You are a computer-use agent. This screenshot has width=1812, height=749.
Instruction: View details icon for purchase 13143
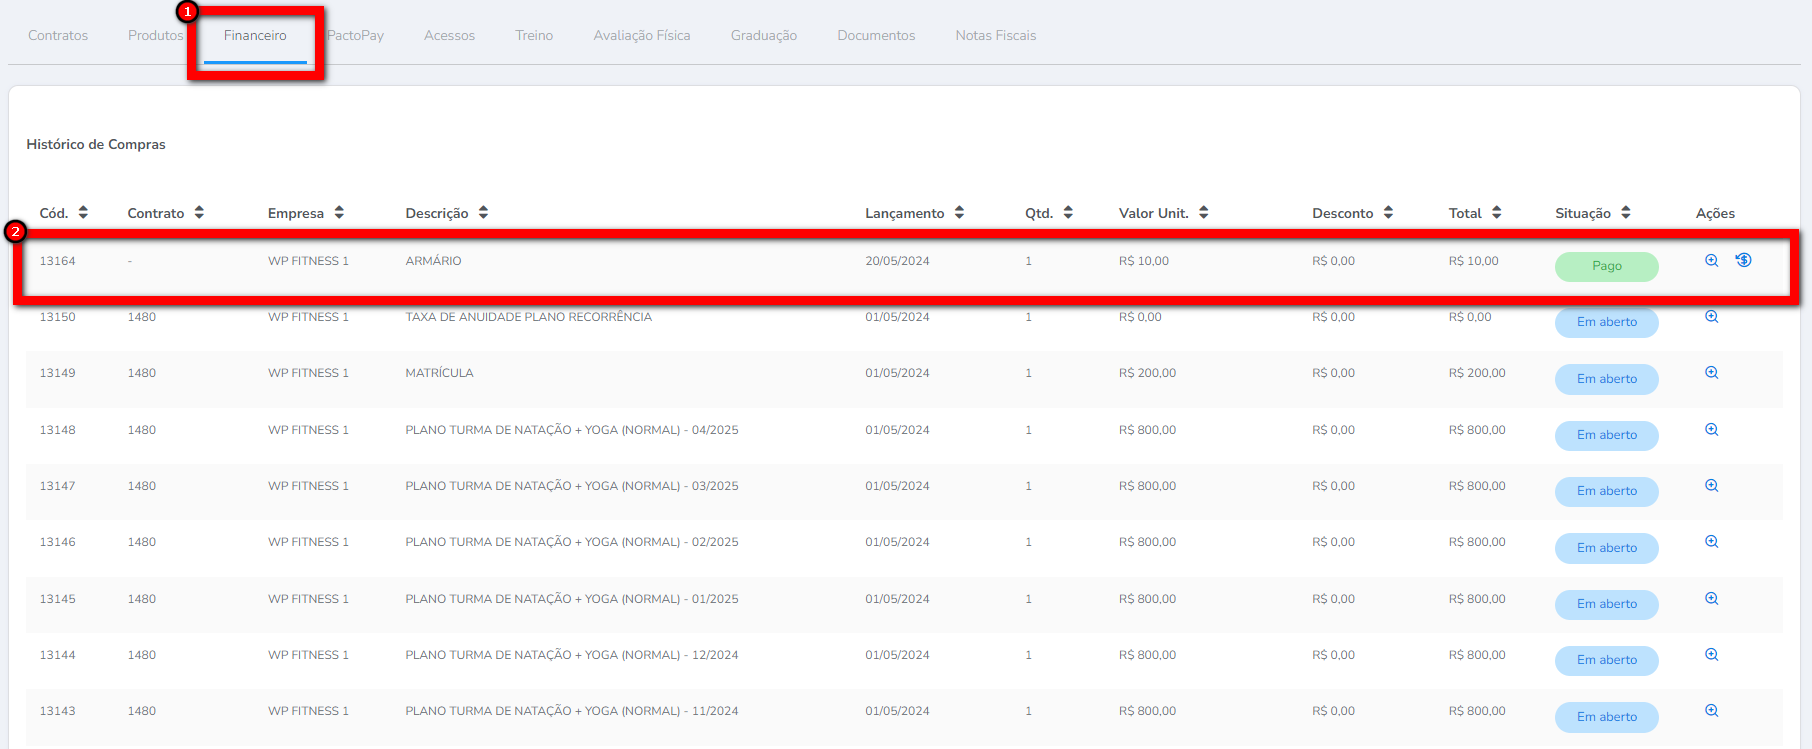click(1711, 711)
